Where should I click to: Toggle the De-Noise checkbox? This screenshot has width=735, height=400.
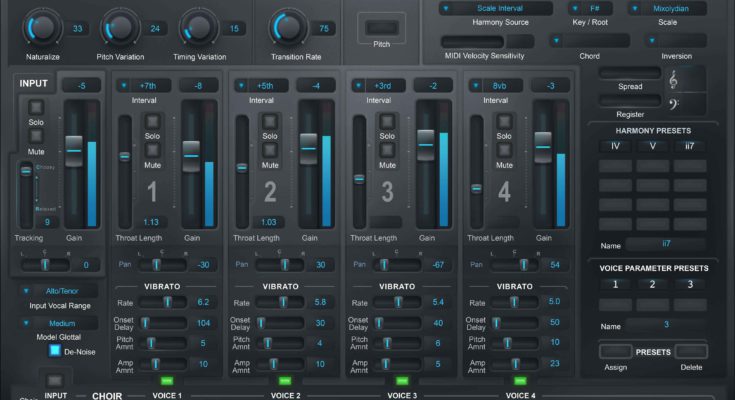[55, 353]
